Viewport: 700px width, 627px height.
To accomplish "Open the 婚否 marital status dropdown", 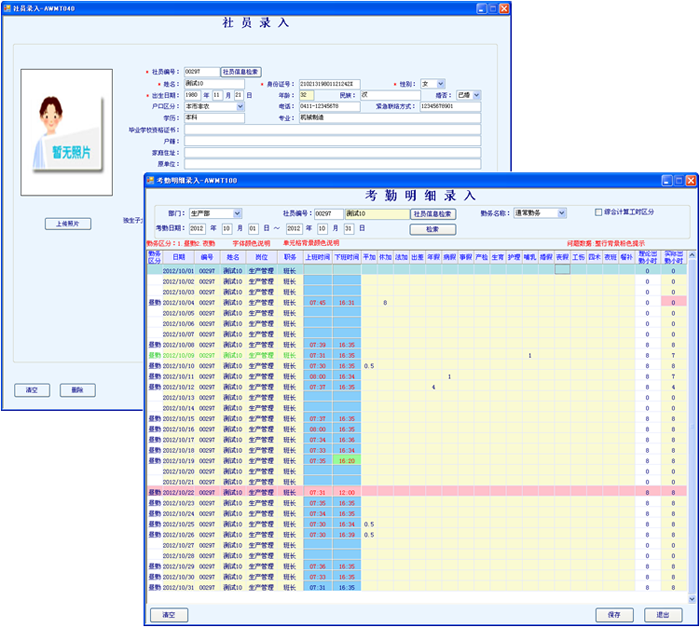I will [476, 94].
